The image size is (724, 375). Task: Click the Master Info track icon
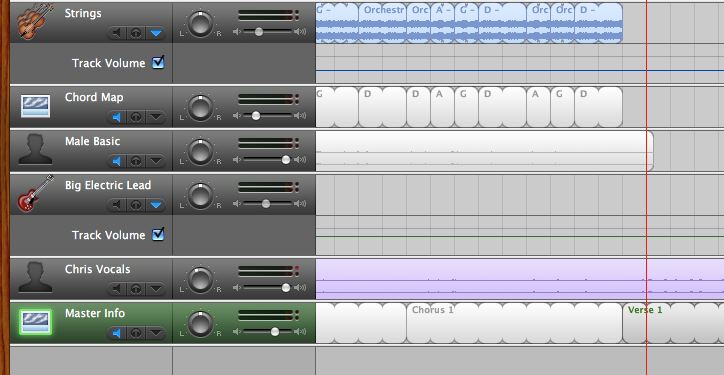pos(36,322)
